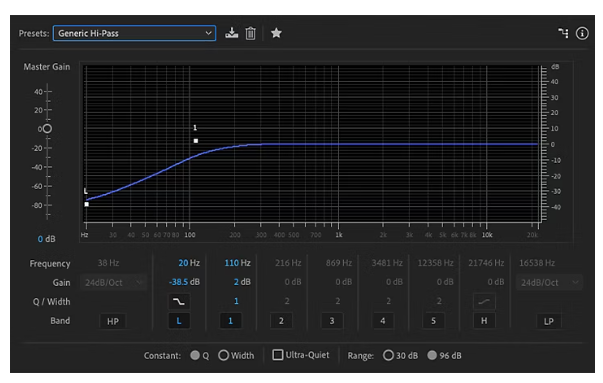Click band 1 Q/Width value
Screen dimensions: 603x383
[236, 301]
